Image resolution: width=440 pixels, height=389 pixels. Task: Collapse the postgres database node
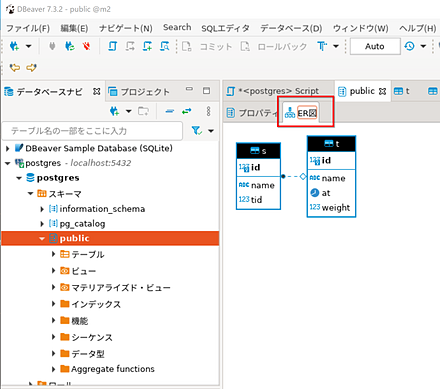pos(19,178)
